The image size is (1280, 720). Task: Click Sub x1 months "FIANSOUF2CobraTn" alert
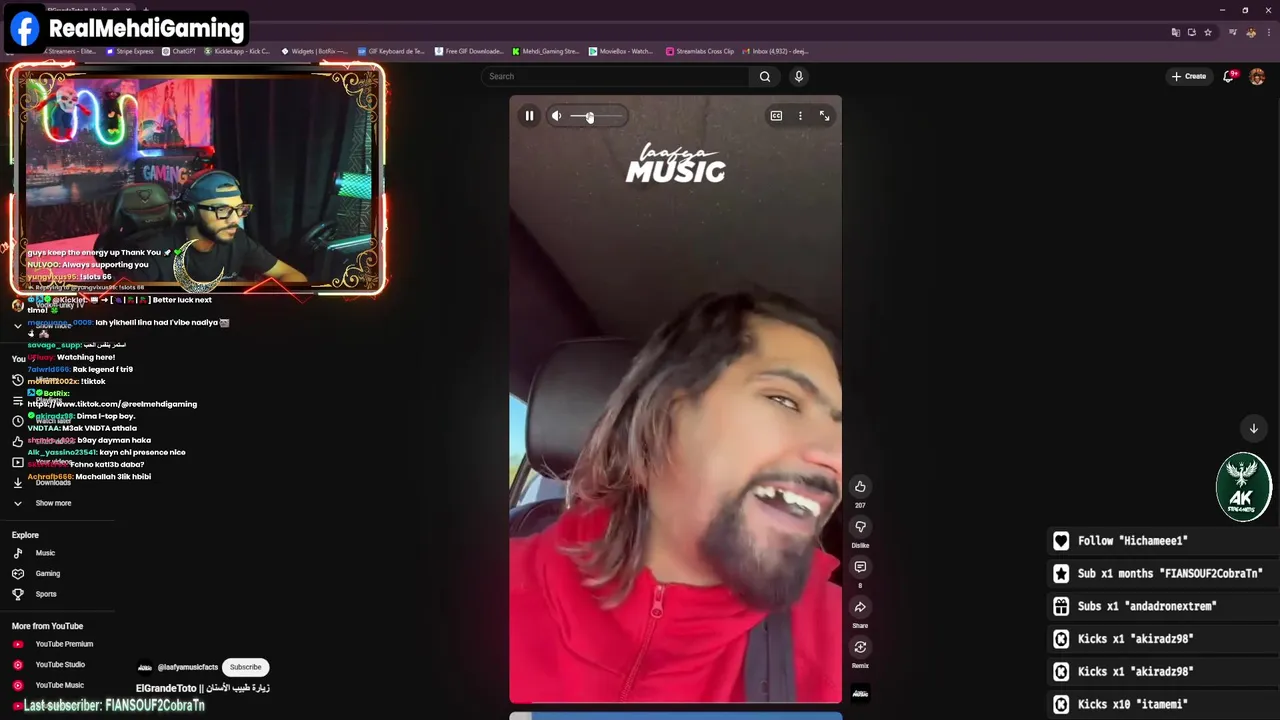pos(1165,574)
